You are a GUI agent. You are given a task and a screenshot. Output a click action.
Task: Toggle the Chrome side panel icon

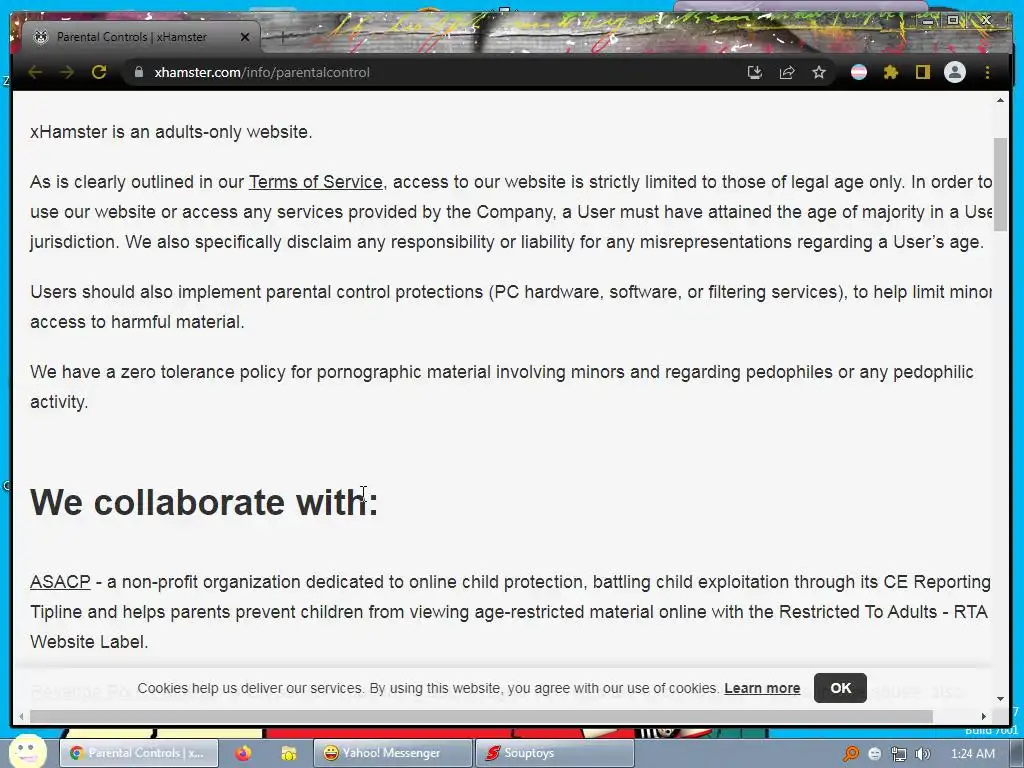pyautogui.click(x=922, y=72)
